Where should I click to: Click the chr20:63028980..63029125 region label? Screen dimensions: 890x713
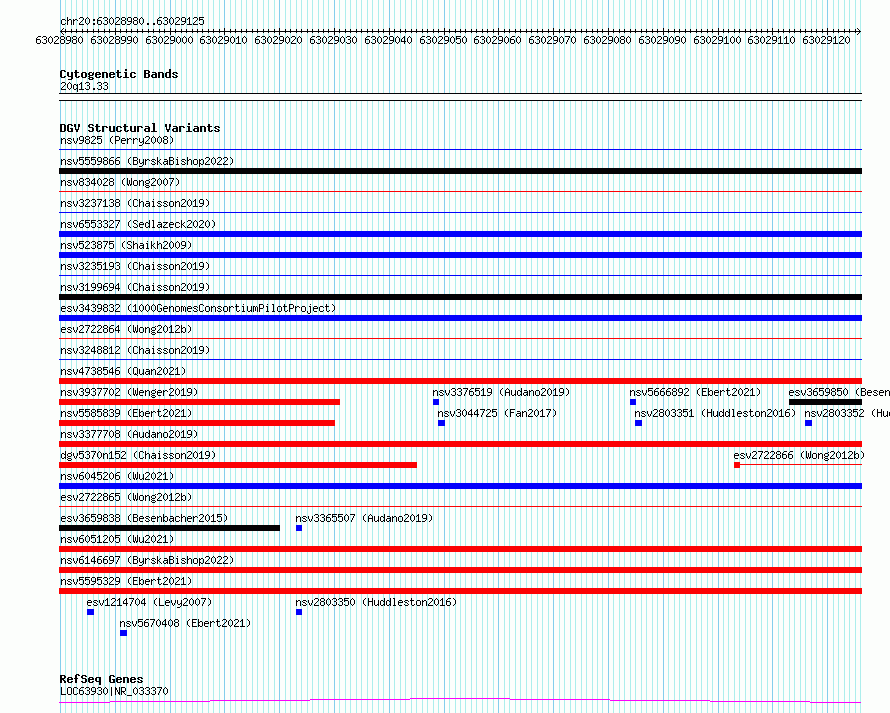[132, 22]
